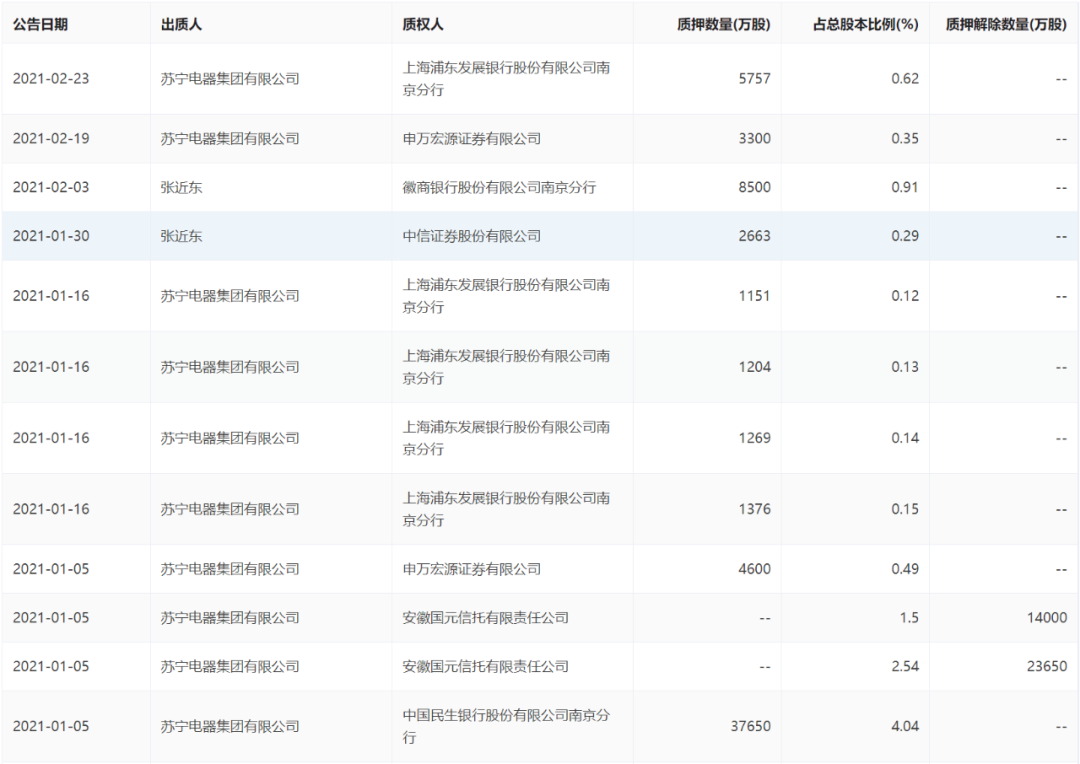Select the 2021-02-23 date cell
The width and height of the screenshot is (1080, 764).
(51, 79)
